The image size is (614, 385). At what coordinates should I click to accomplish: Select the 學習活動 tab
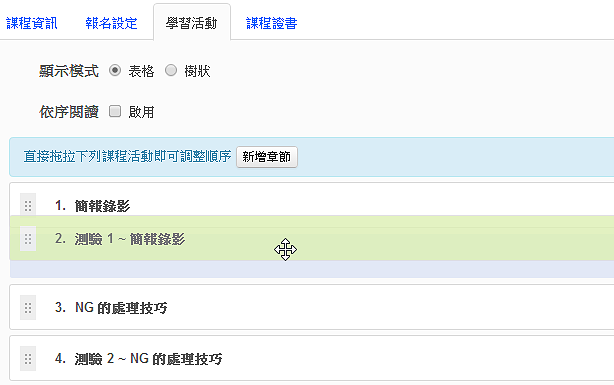tap(191, 23)
